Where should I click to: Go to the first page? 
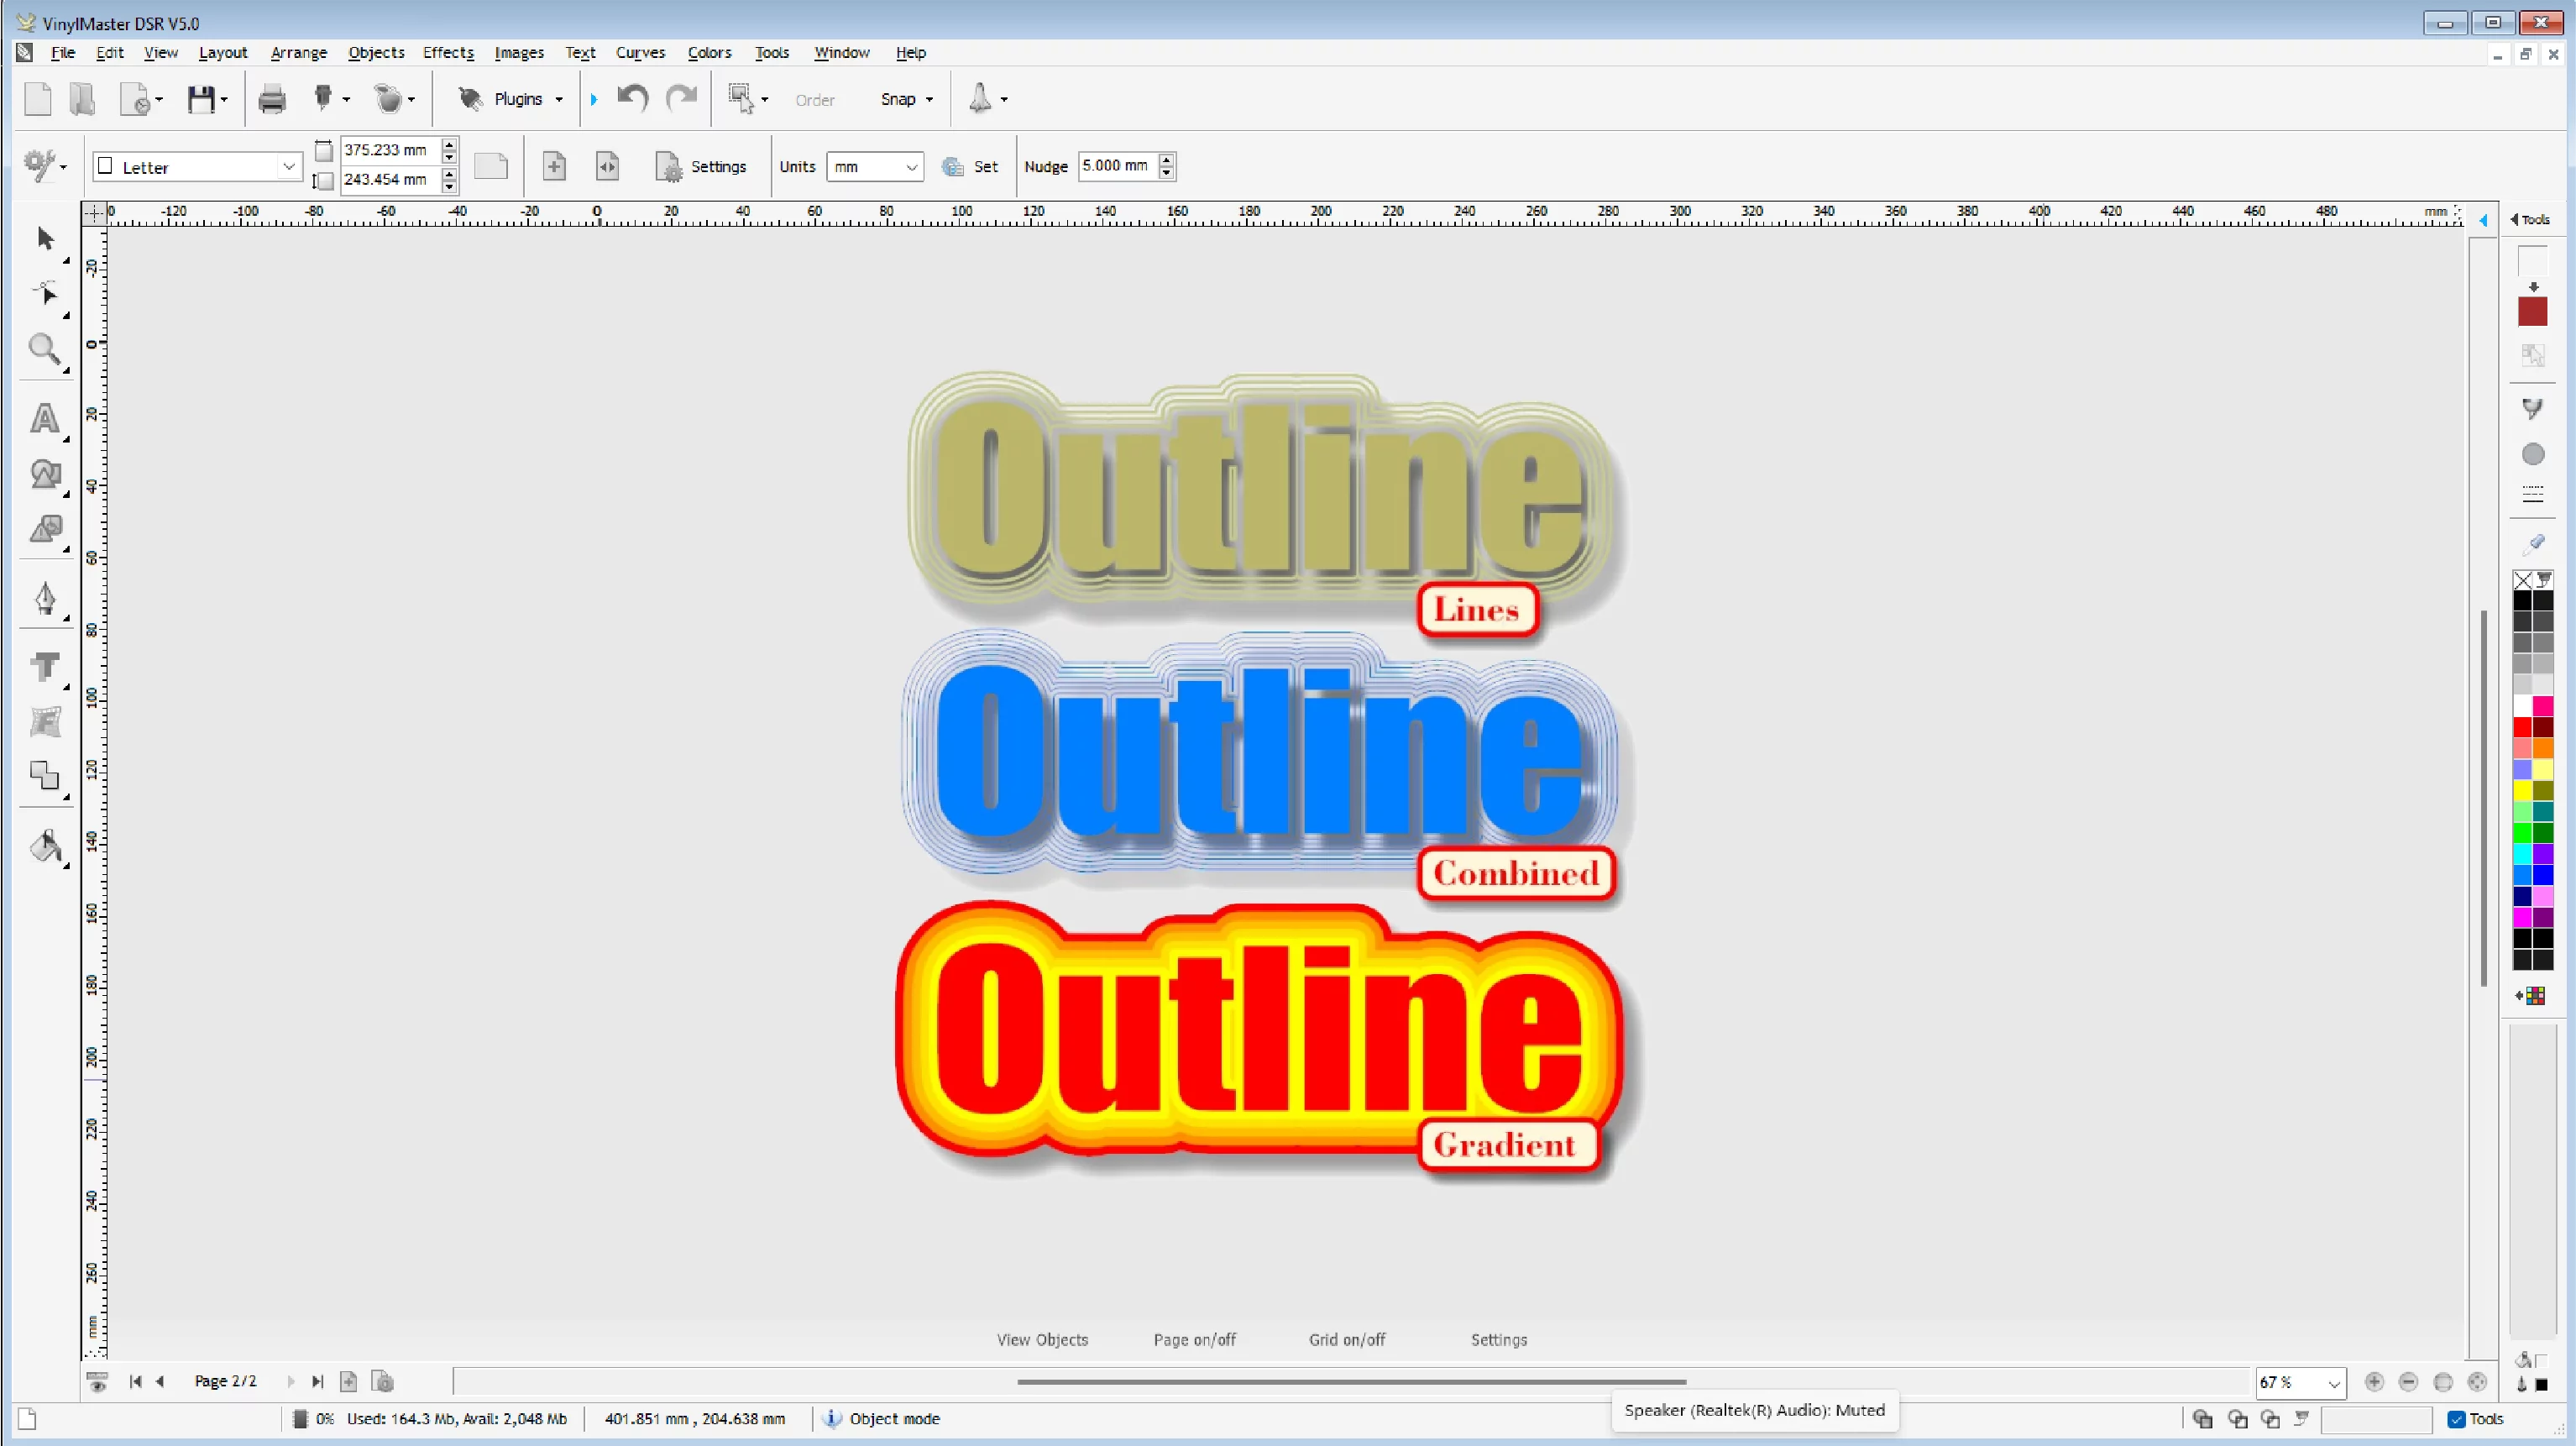(x=135, y=1381)
